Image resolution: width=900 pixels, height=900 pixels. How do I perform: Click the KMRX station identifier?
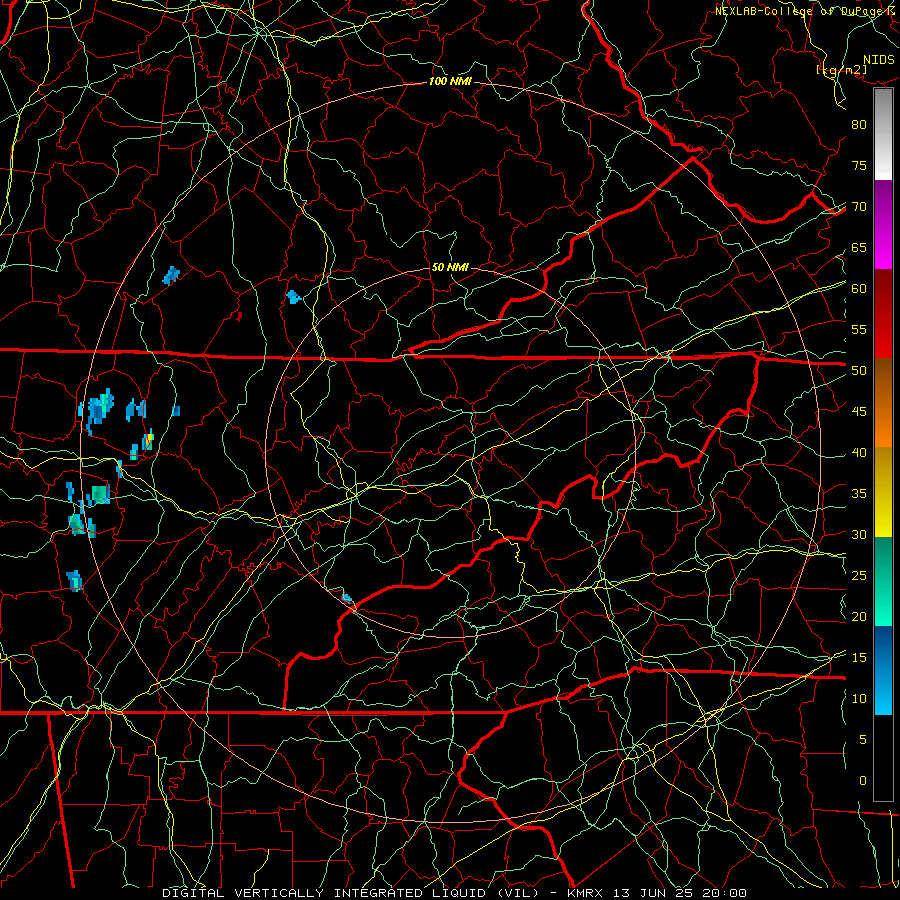(x=584, y=893)
